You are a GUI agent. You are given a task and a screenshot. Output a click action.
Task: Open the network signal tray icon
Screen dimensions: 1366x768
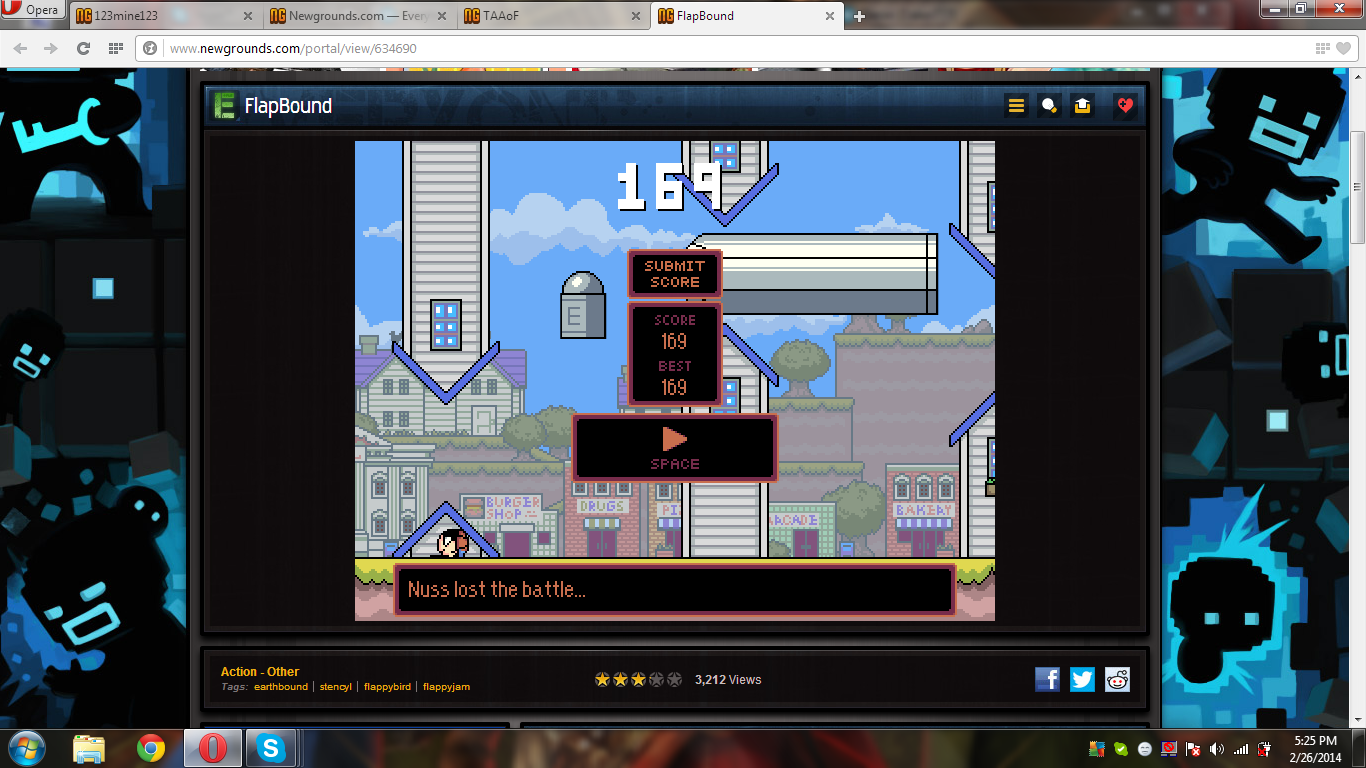pyautogui.click(x=1241, y=748)
